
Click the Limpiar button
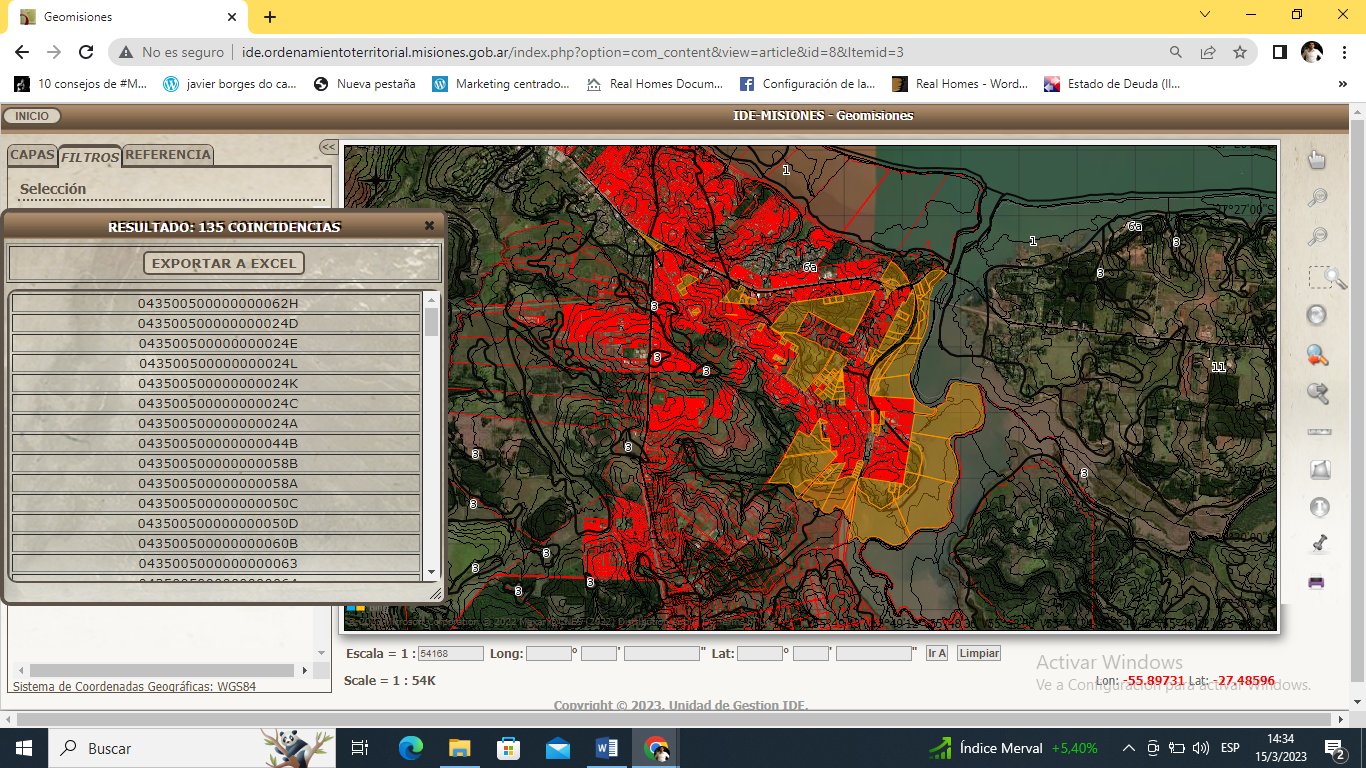pyautogui.click(x=978, y=653)
